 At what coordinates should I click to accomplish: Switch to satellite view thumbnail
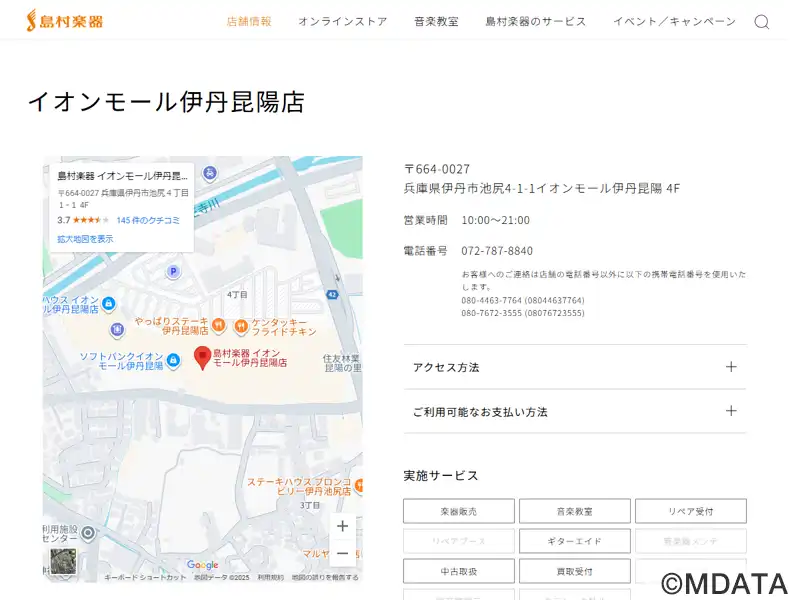coord(63,562)
